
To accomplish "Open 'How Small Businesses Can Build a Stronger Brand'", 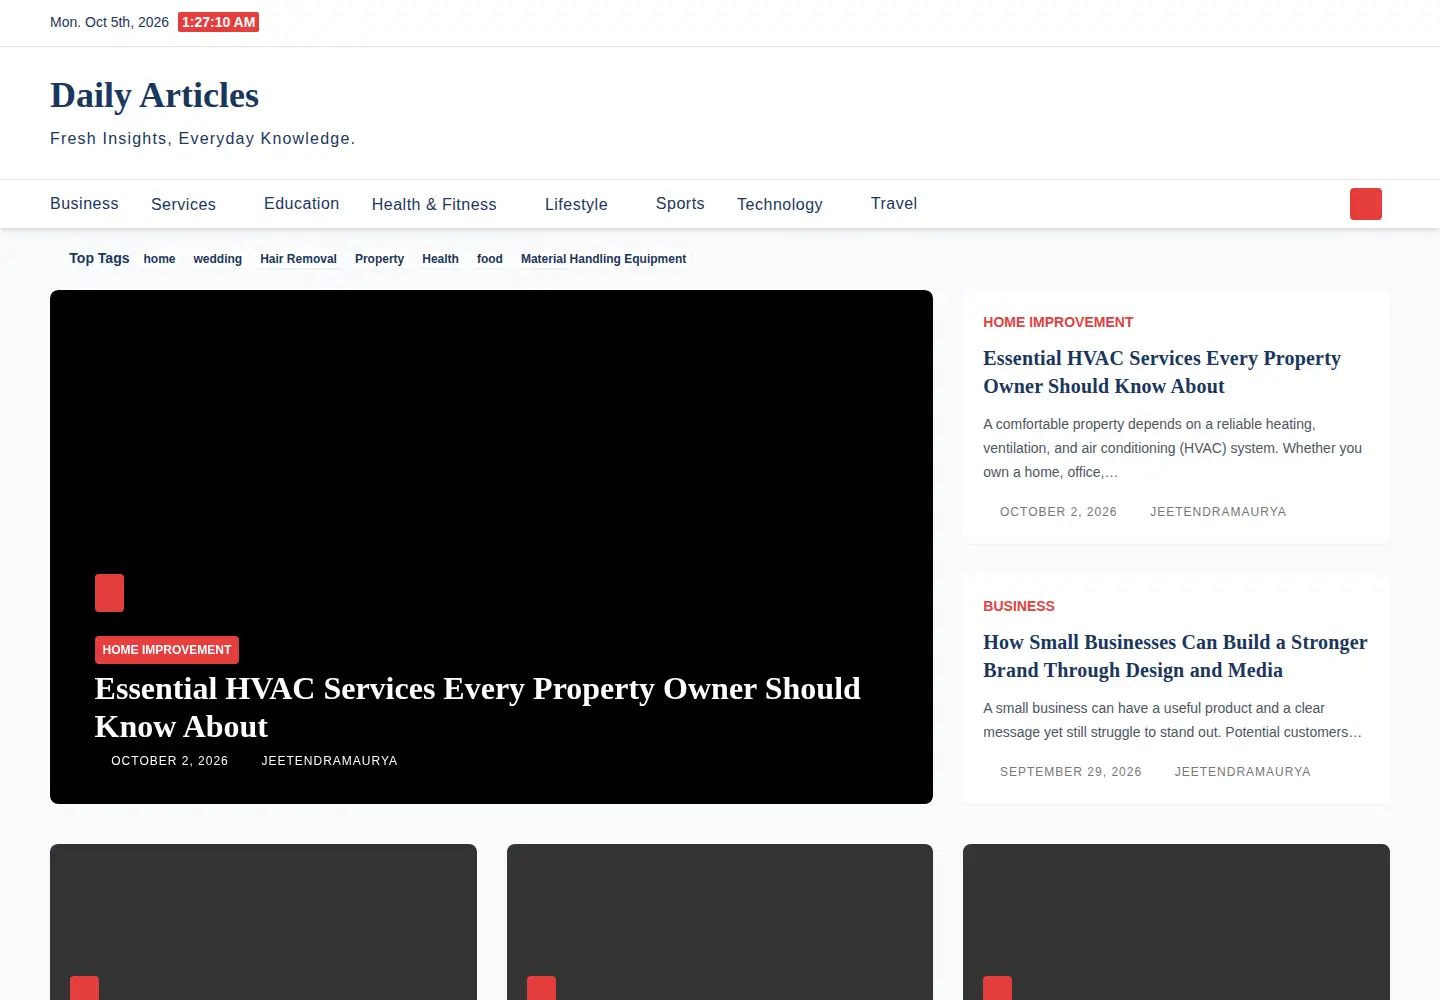I will [x=1175, y=656].
